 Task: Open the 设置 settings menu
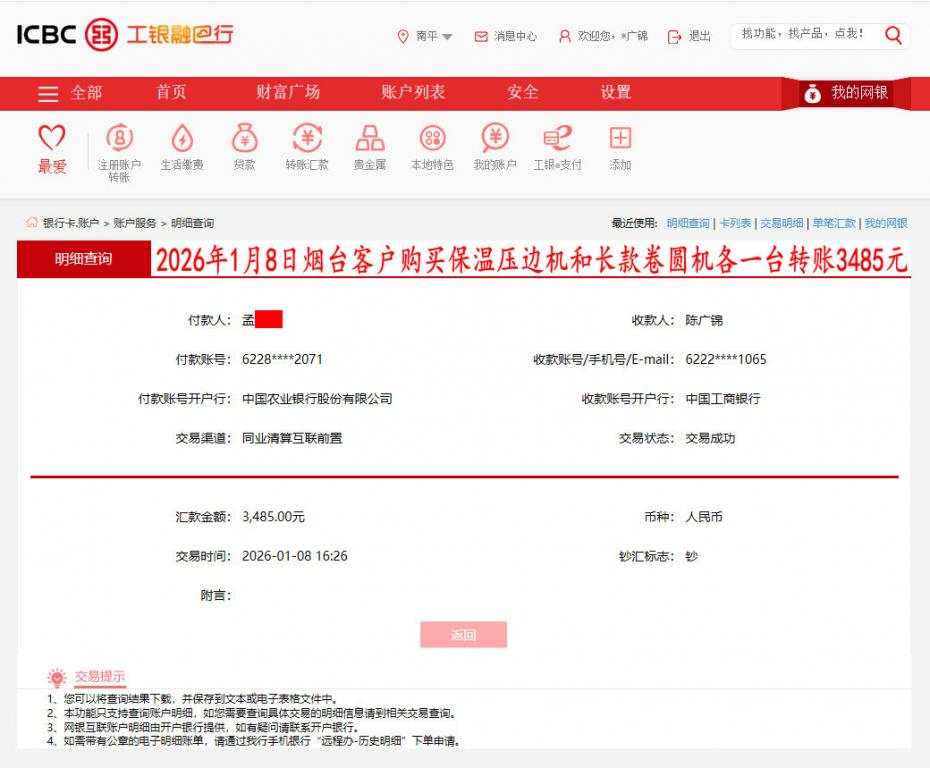(615, 91)
